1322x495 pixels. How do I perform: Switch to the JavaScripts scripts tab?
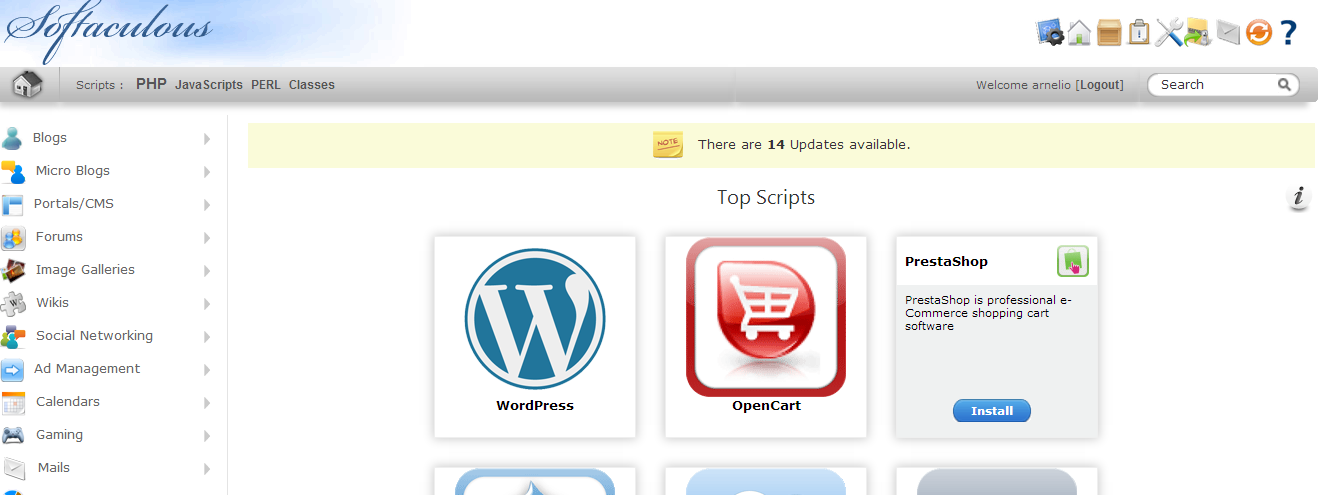click(209, 85)
